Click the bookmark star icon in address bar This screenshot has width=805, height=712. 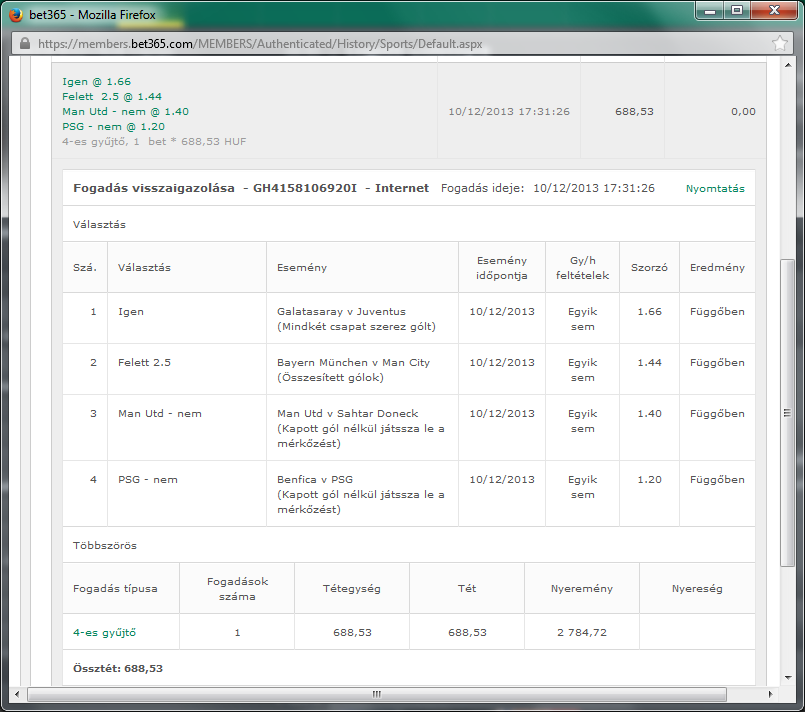tap(779, 43)
